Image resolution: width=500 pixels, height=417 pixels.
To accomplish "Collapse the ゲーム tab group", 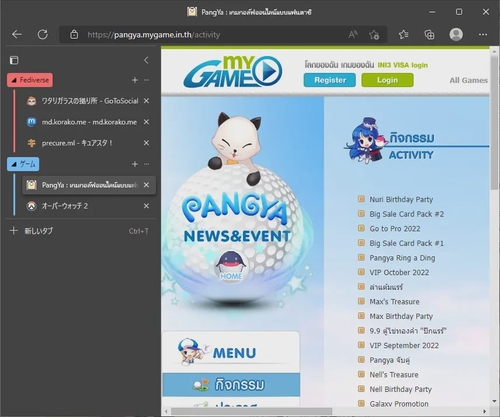I will click(23, 164).
